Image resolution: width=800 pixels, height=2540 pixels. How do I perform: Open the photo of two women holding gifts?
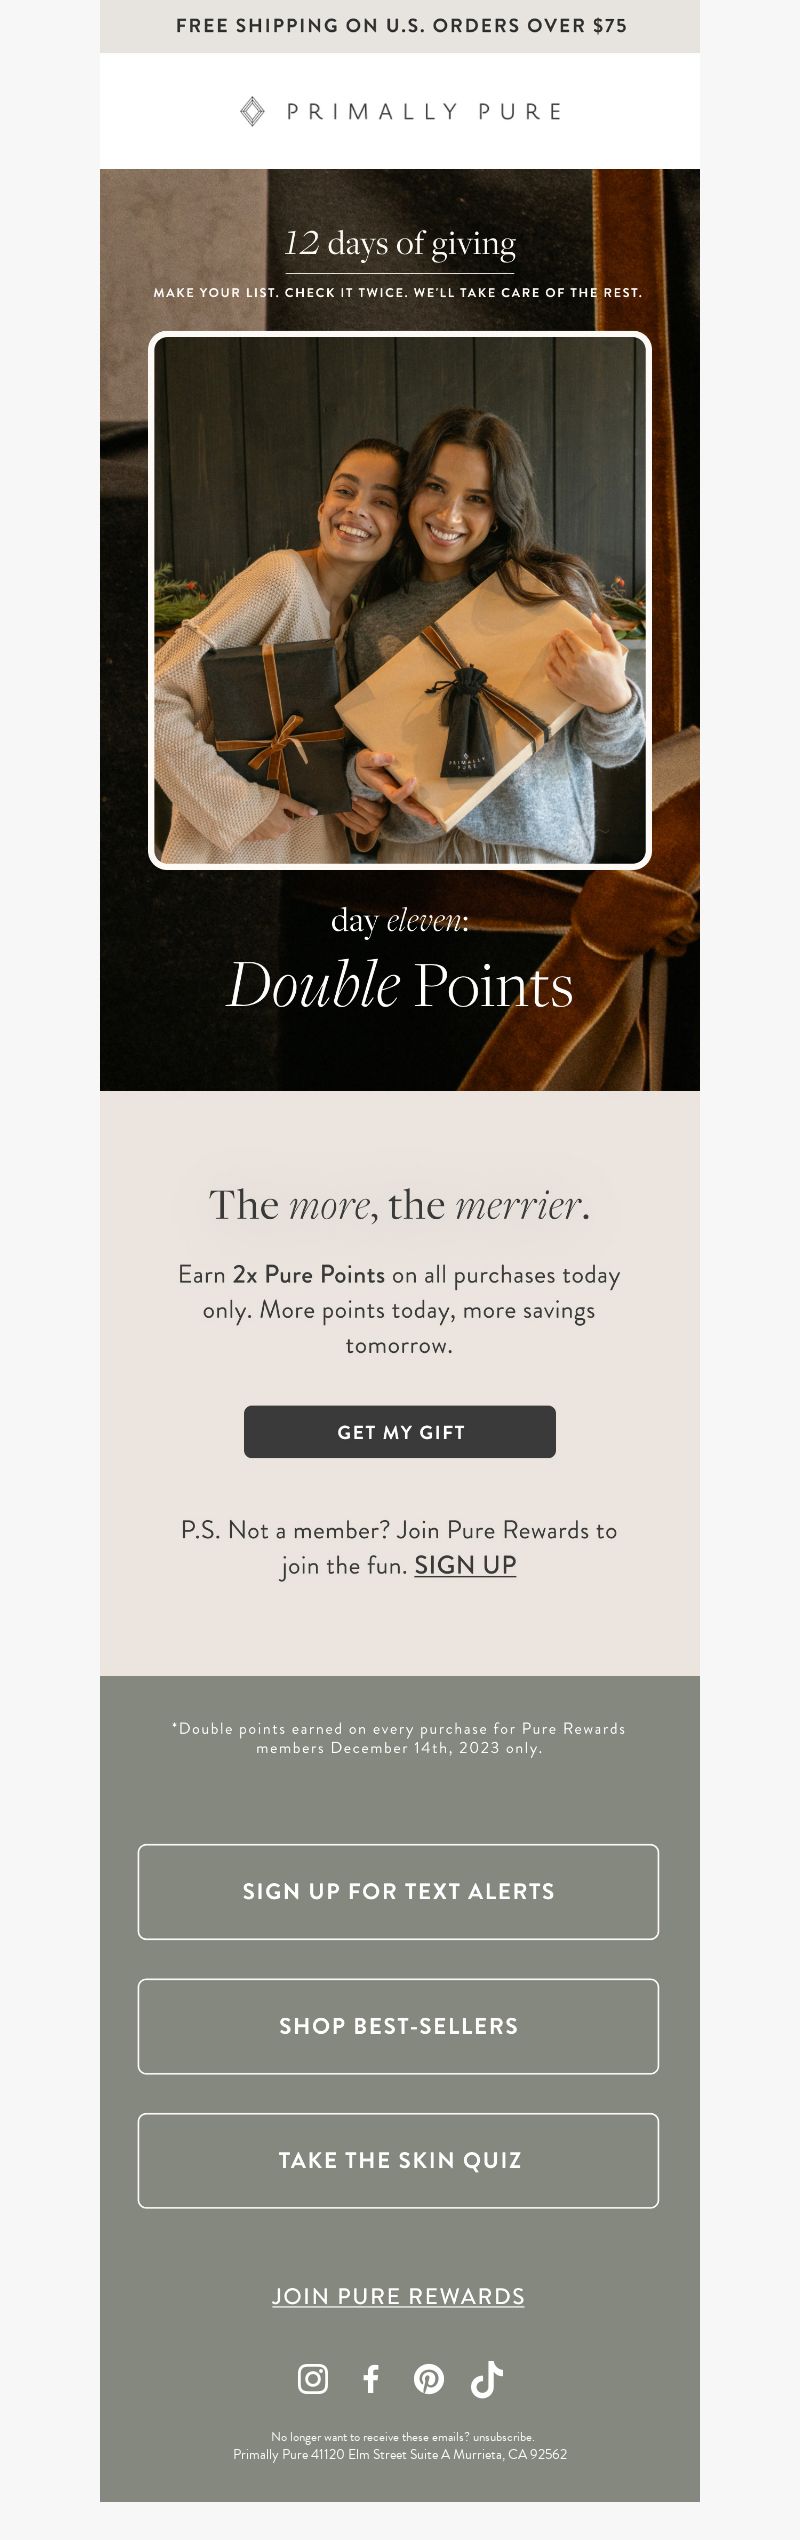click(400, 600)
